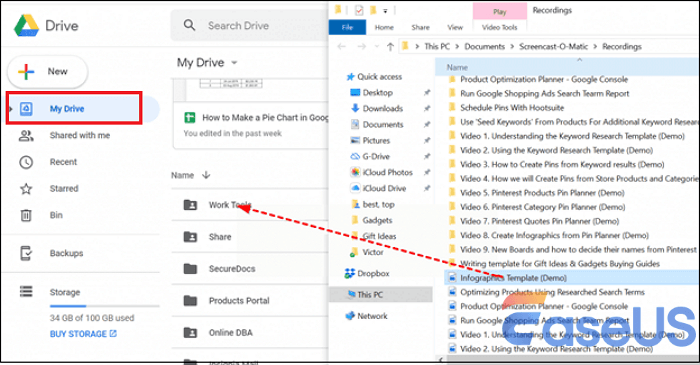
Task: Click Documents in the address bar
Action: (x=484, y=46)
